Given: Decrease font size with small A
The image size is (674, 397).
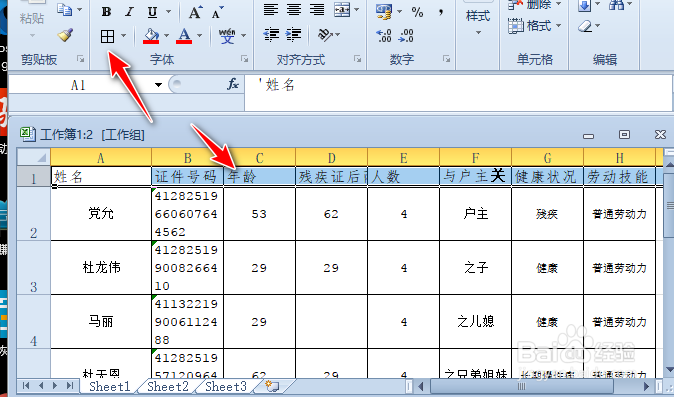Looking at the screenshot, I should tap(218, 12).
